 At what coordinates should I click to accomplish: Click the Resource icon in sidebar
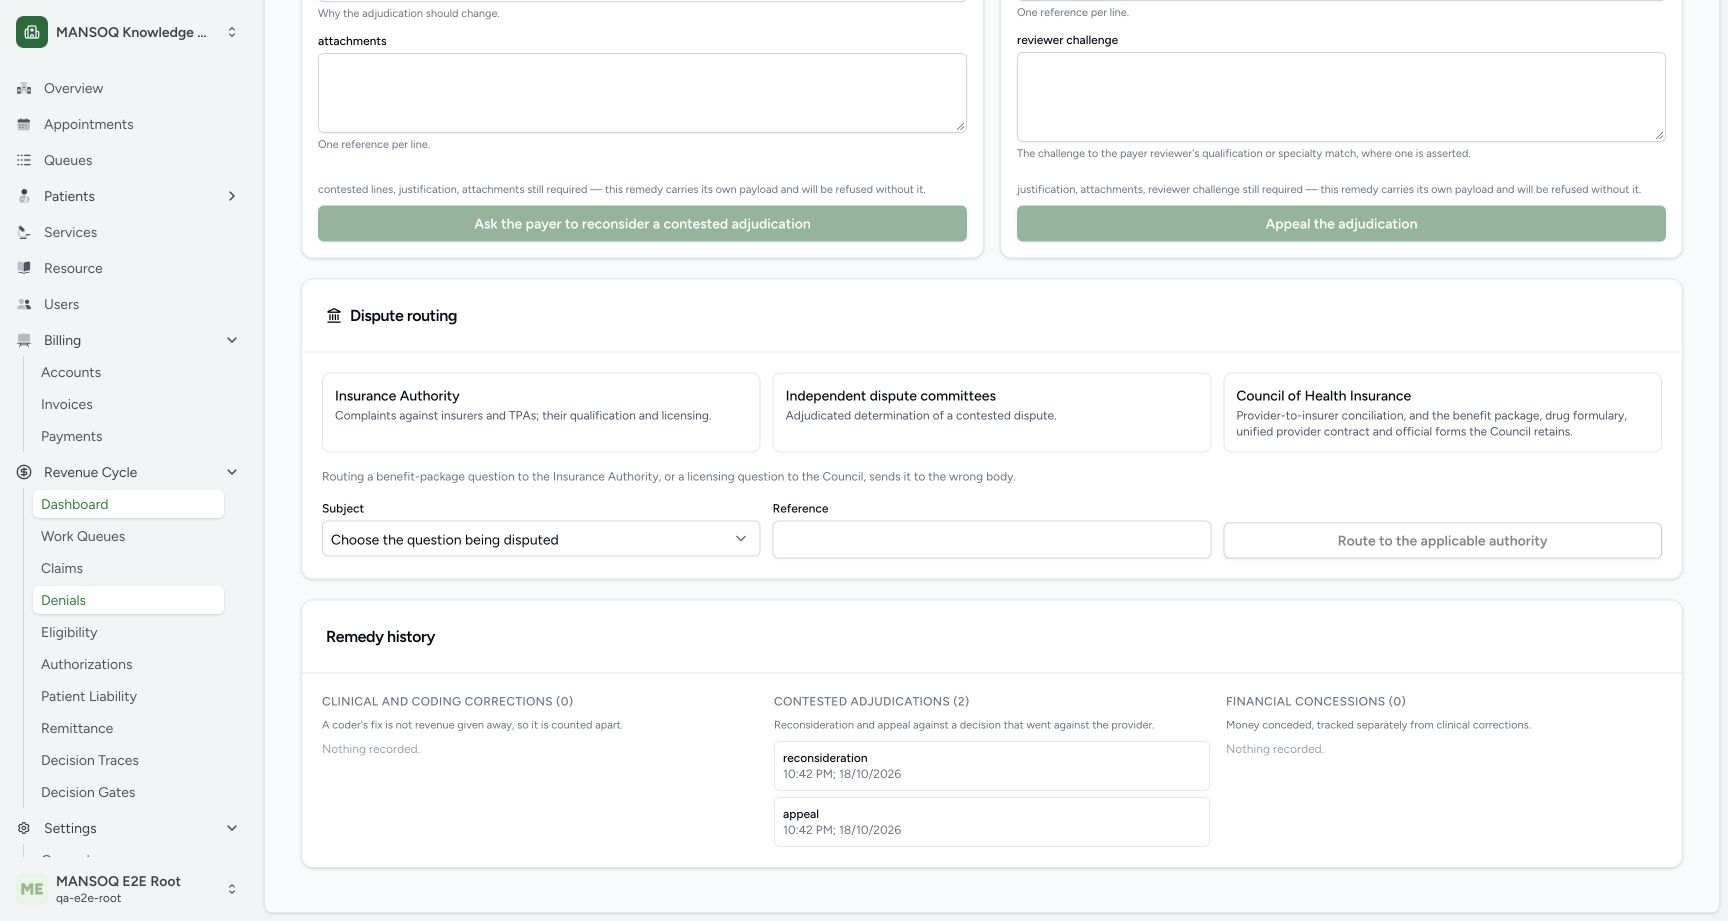click(24, 268)
